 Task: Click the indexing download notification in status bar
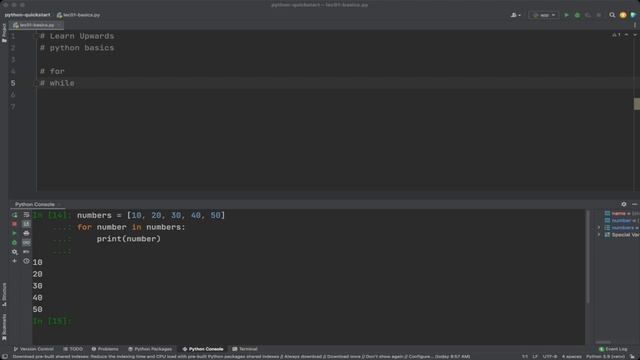(x=241, y=357)
